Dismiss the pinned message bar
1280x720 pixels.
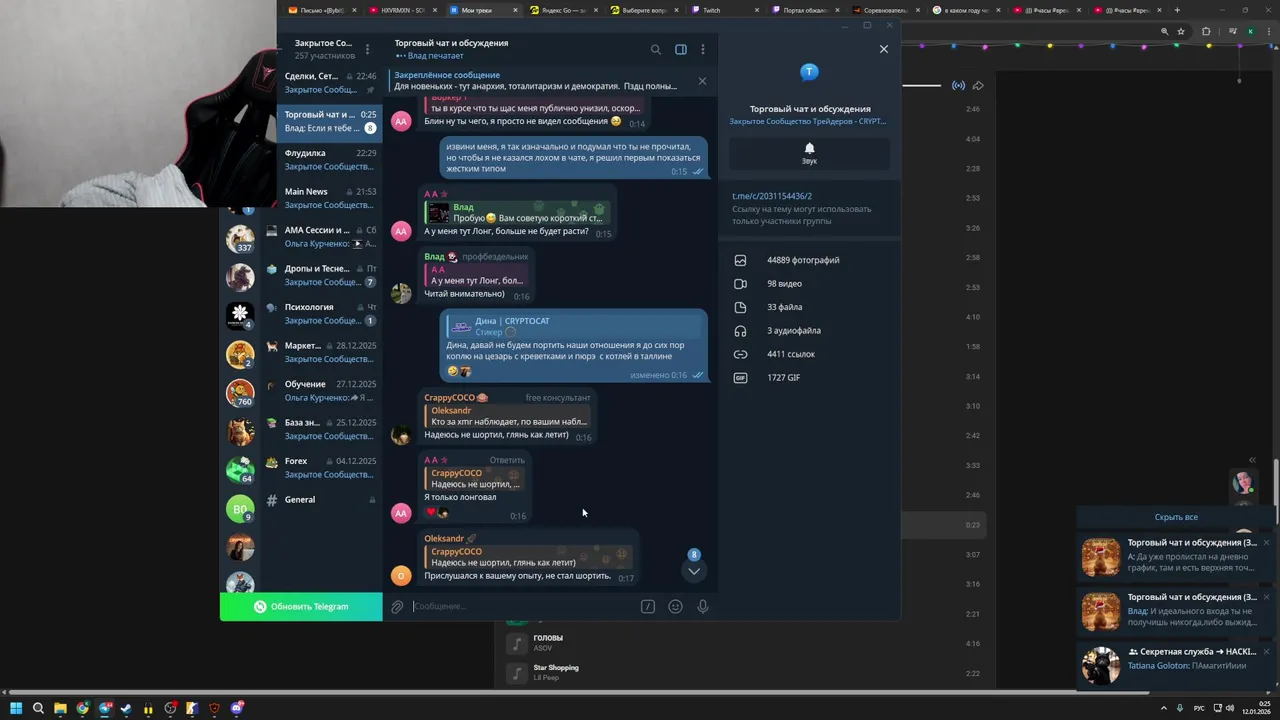(702, 81)
